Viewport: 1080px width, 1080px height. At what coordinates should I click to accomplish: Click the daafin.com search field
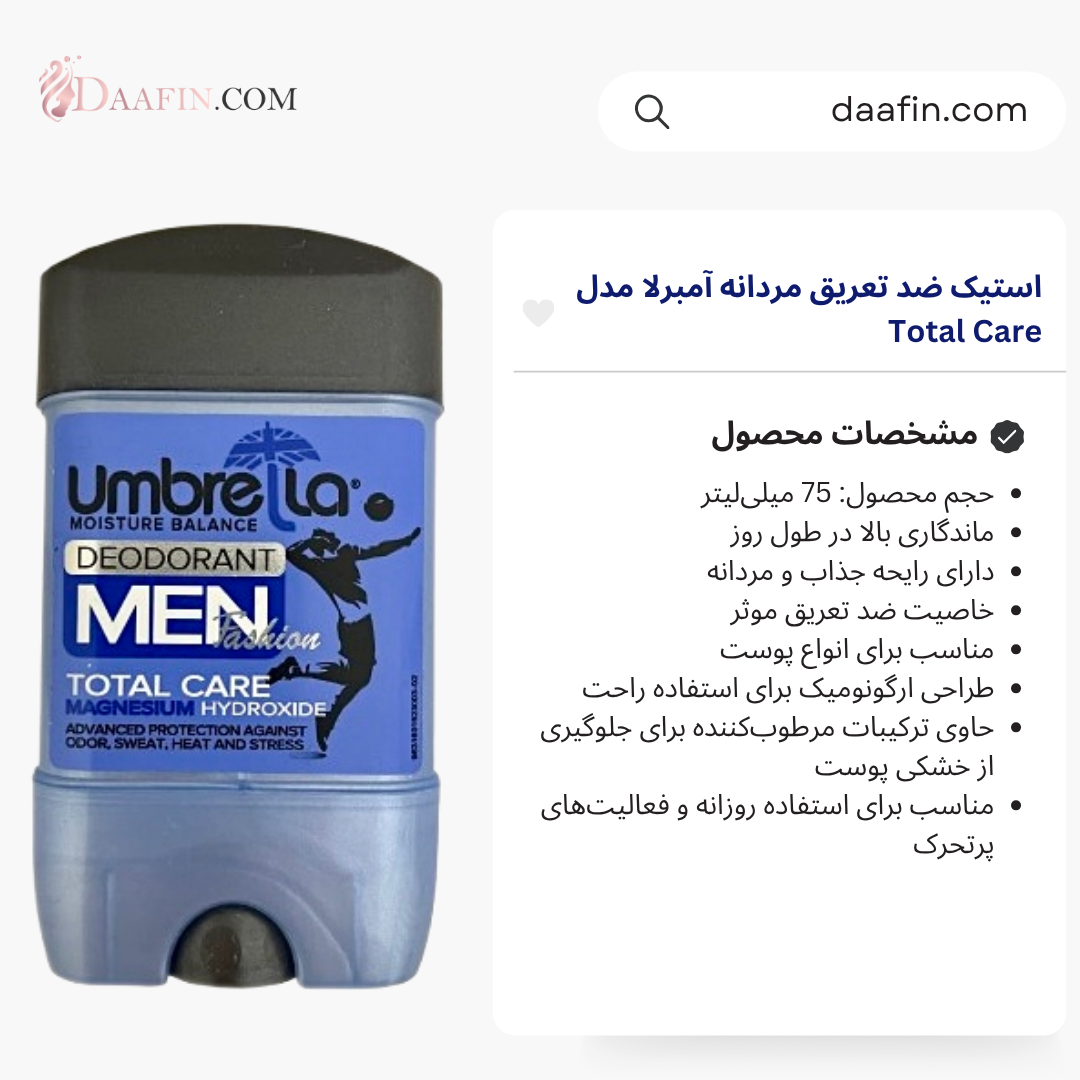point(831,112)
